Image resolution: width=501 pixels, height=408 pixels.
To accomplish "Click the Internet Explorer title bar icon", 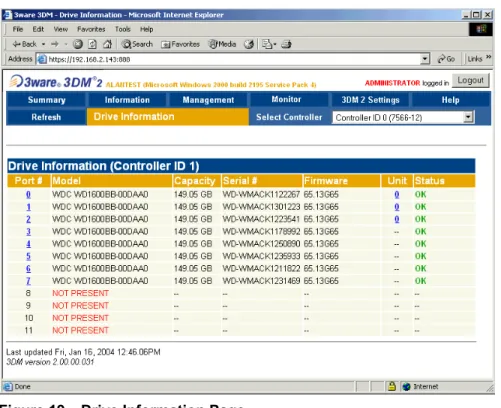I will pos(8,15).
